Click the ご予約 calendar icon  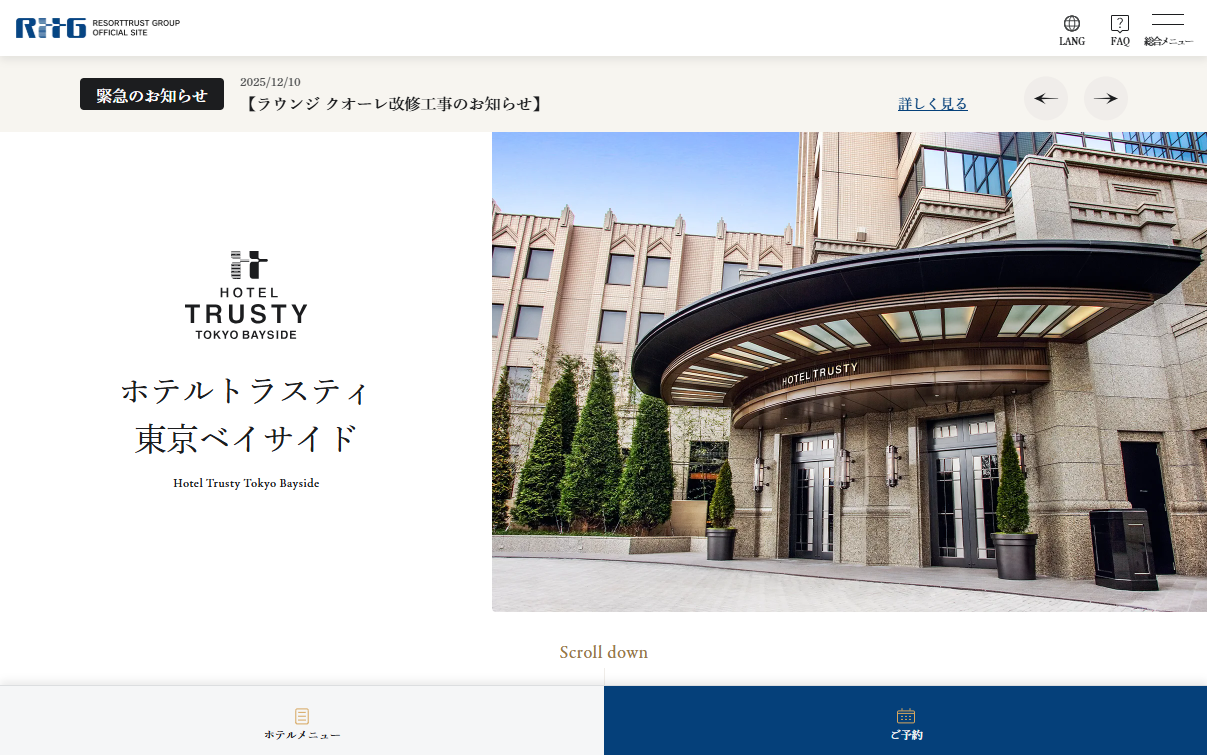click(906, 714)
